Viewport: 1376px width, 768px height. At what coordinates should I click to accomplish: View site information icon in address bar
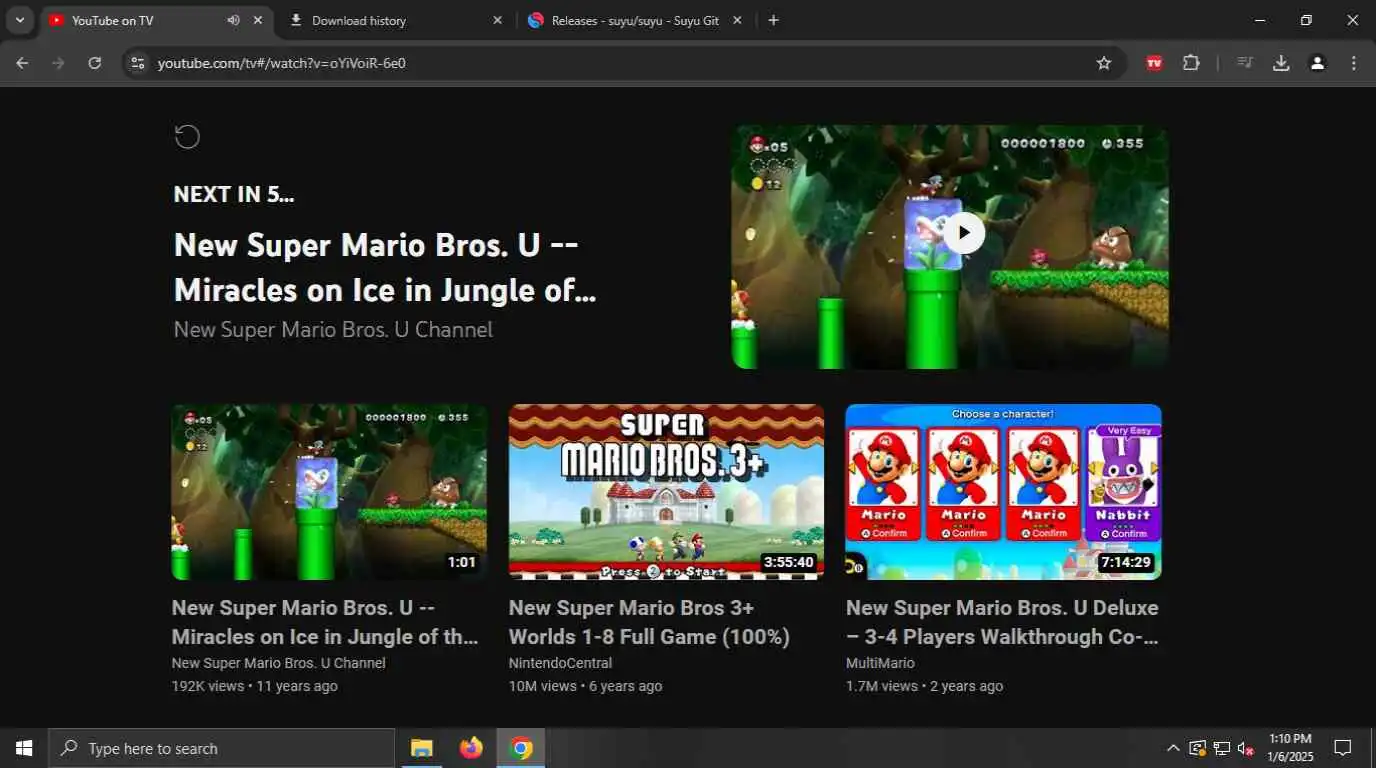[x=139, y=63]
